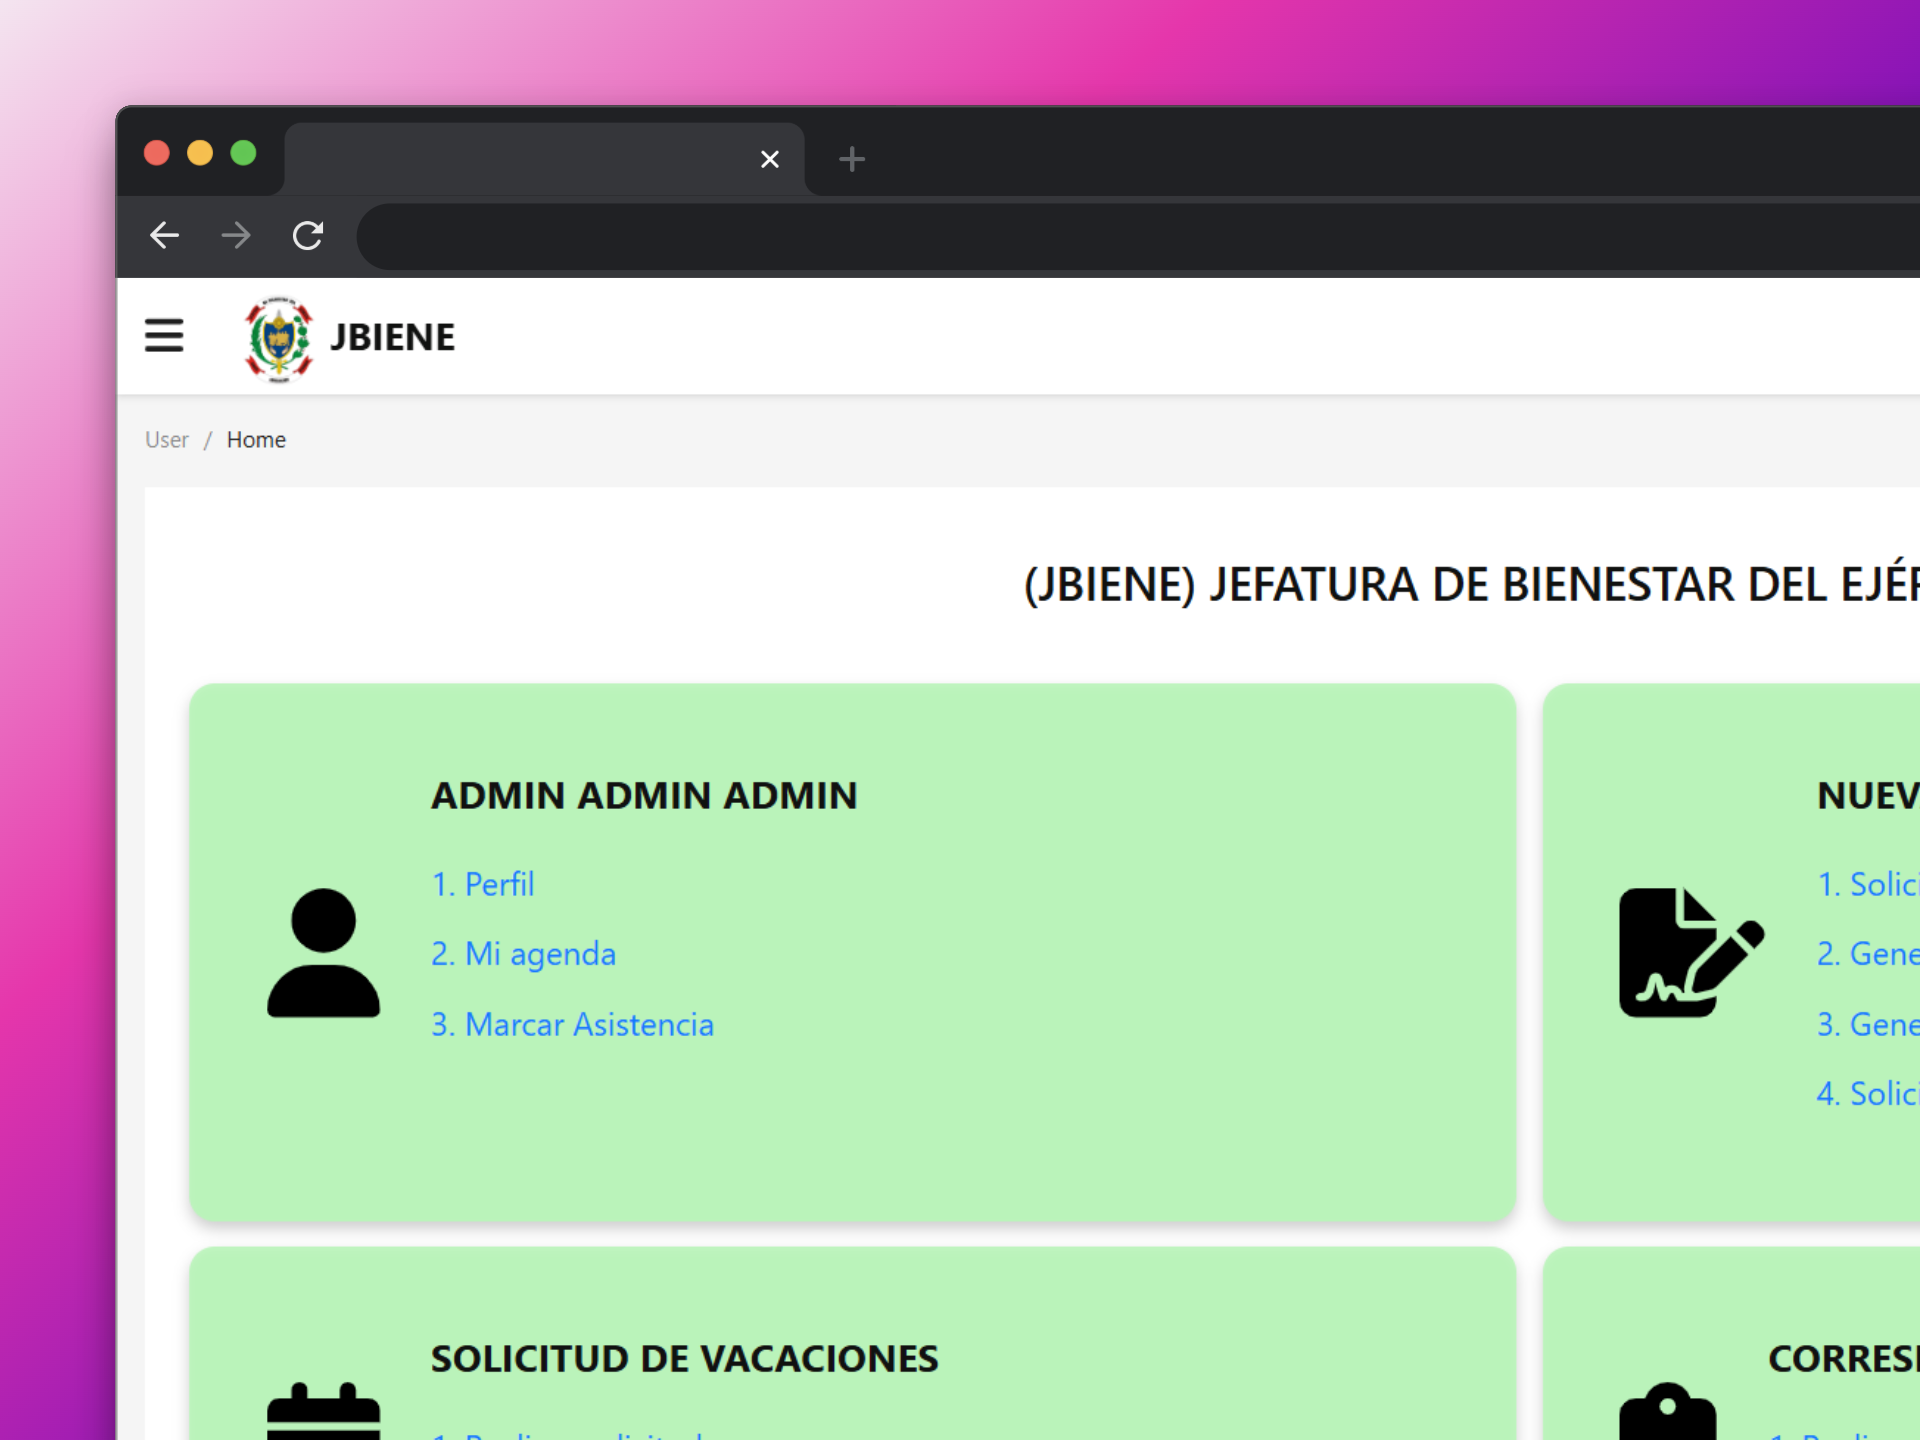
Task: Click the page title Jefatura de Bienestar
Action: click(1471, 585)
